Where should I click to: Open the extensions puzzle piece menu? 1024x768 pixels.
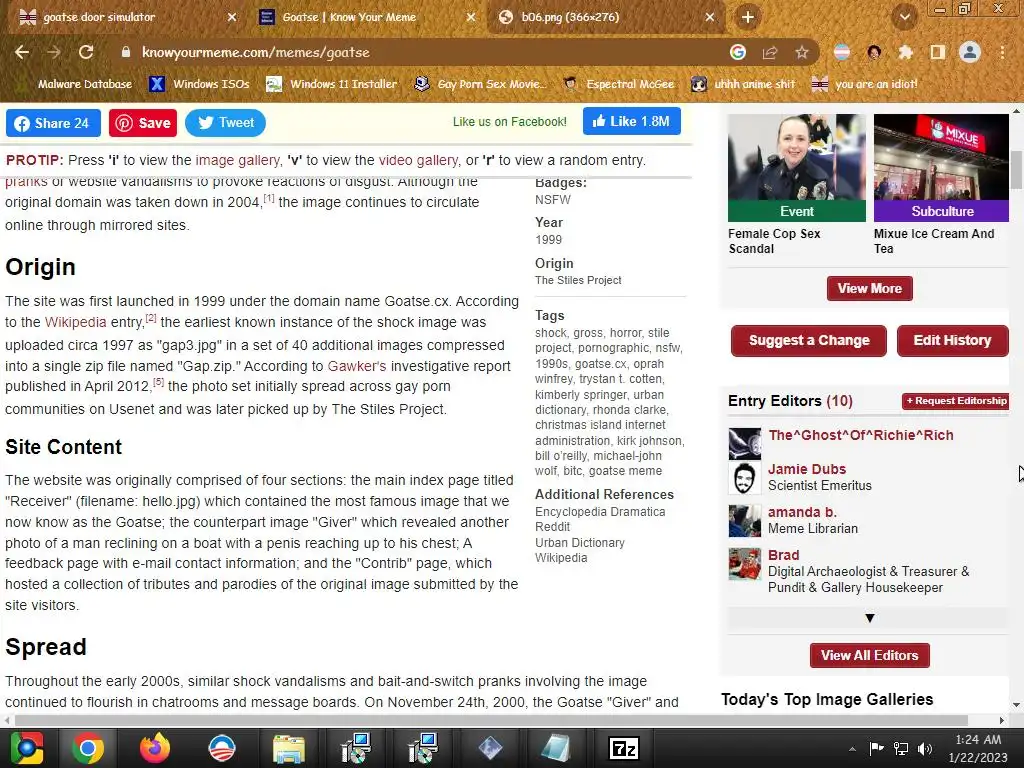click(906, 52)
